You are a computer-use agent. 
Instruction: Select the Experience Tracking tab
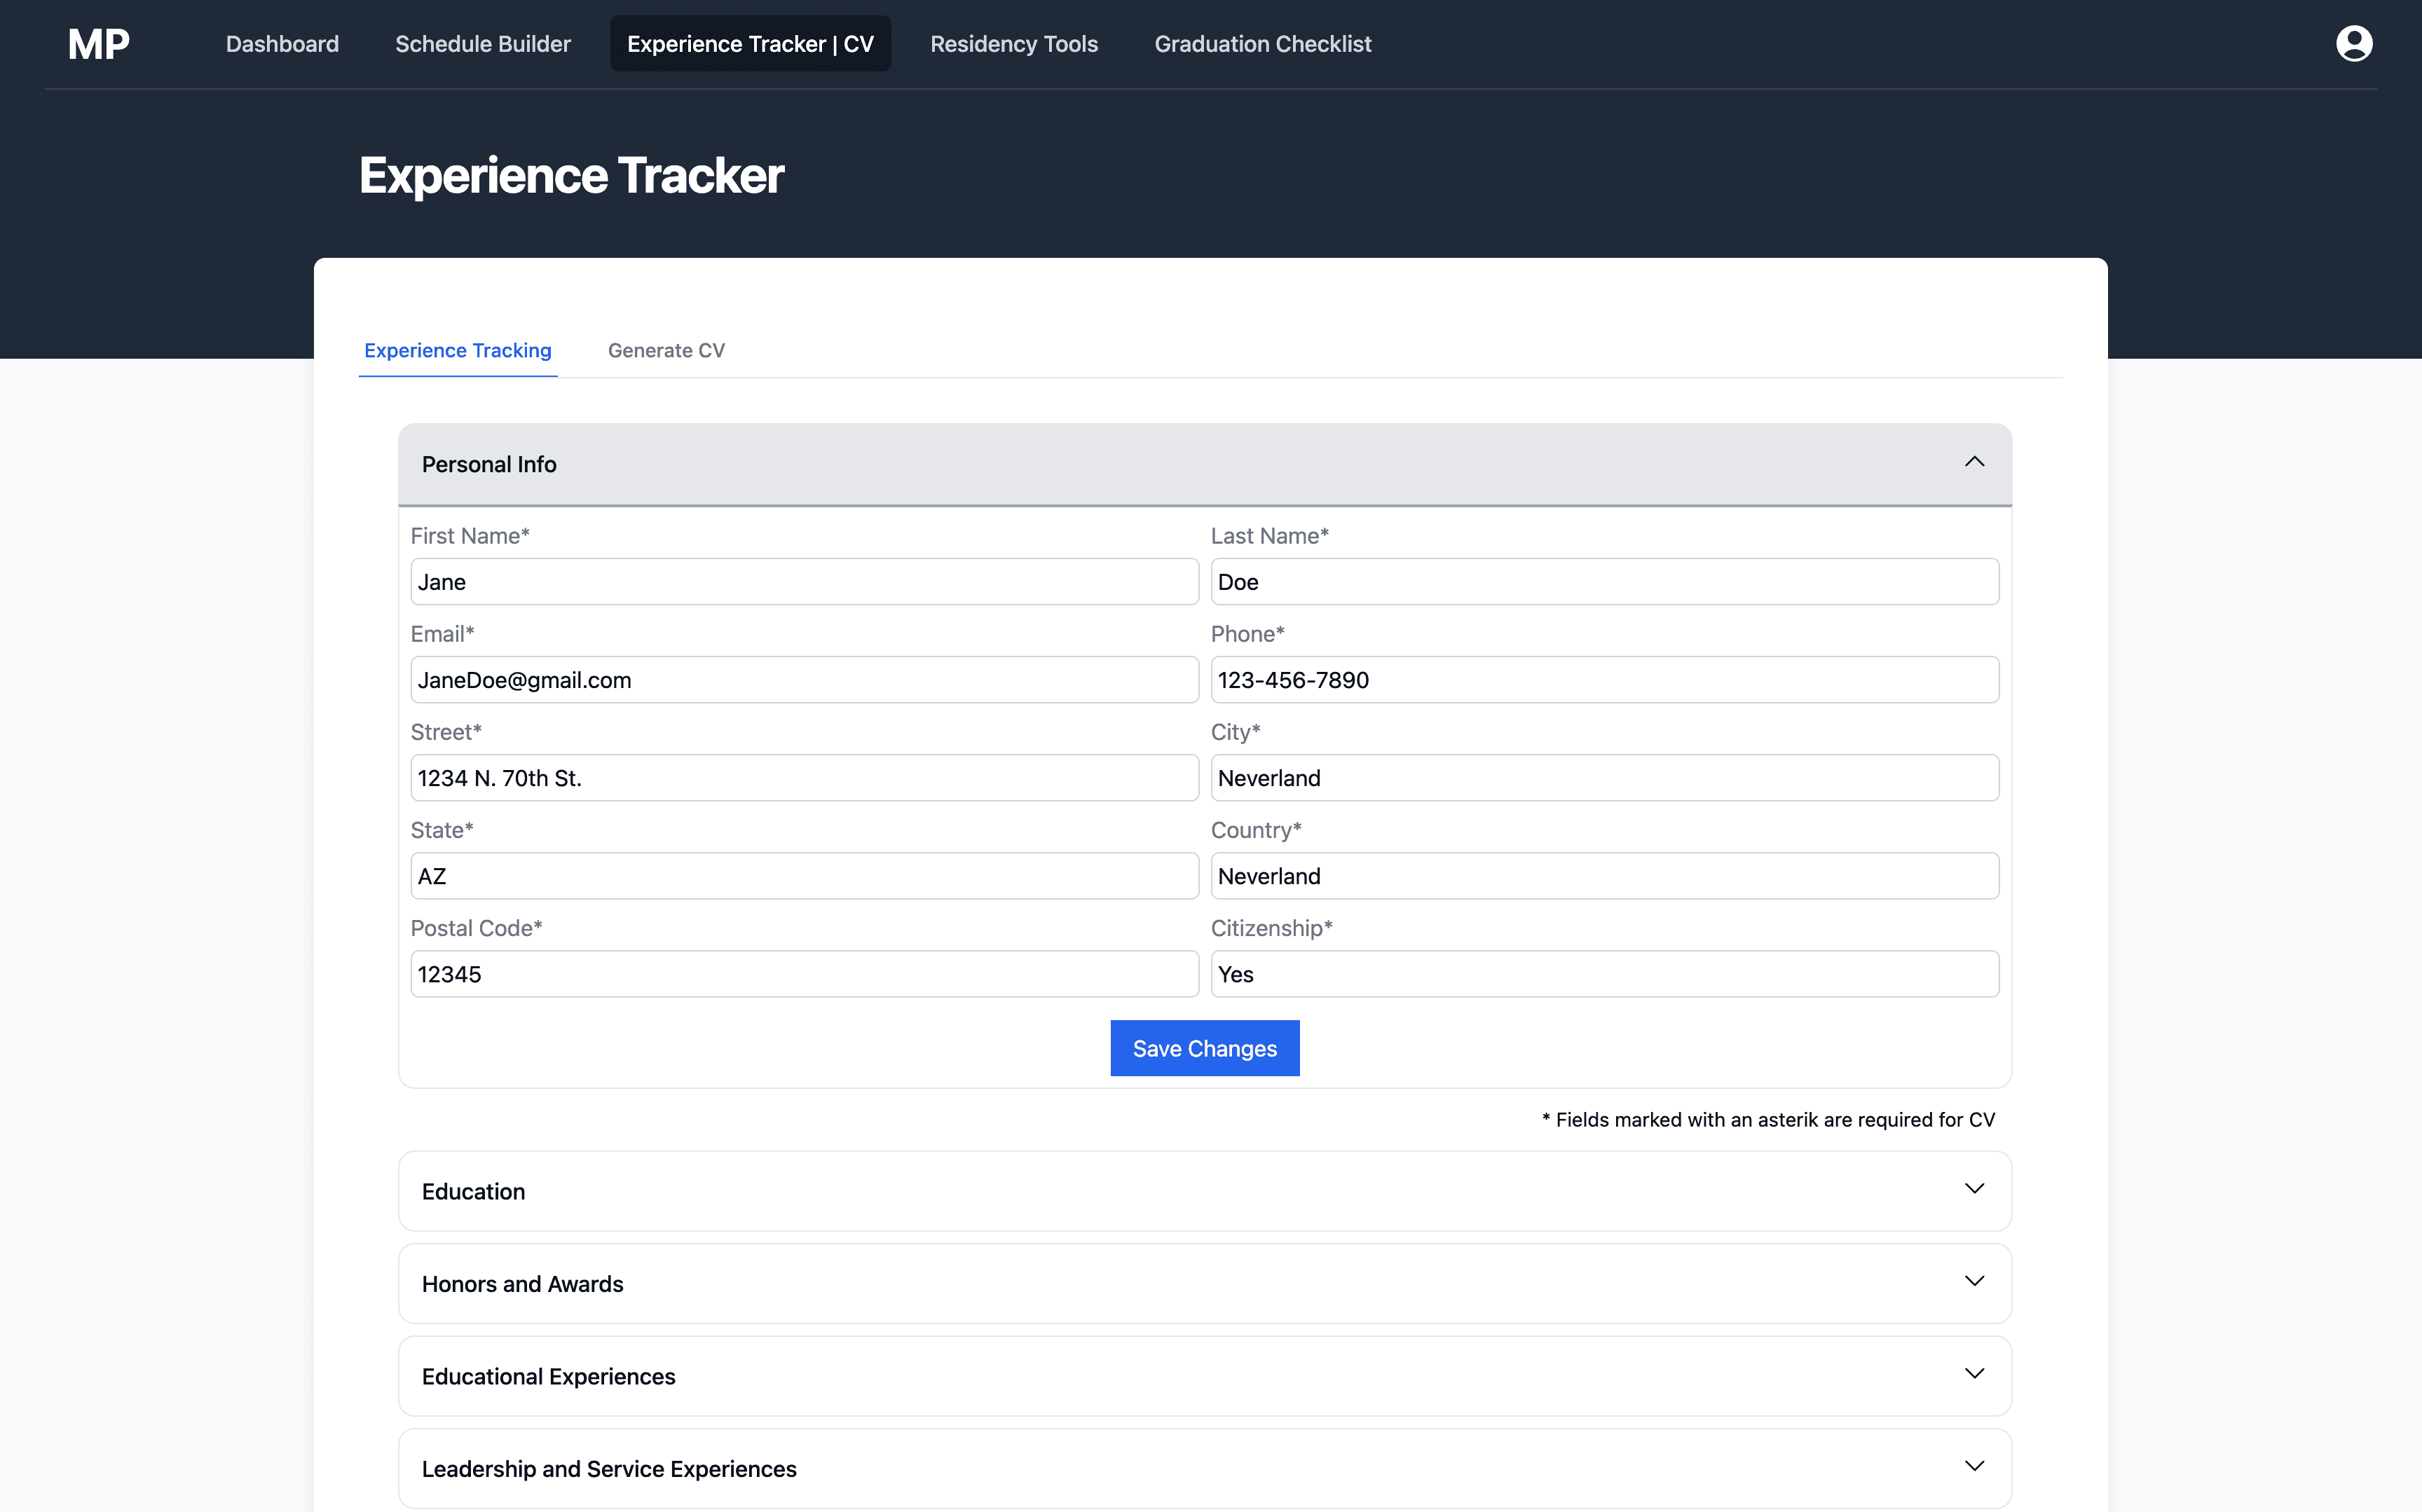pyautogui.click(x=457, y=350)
